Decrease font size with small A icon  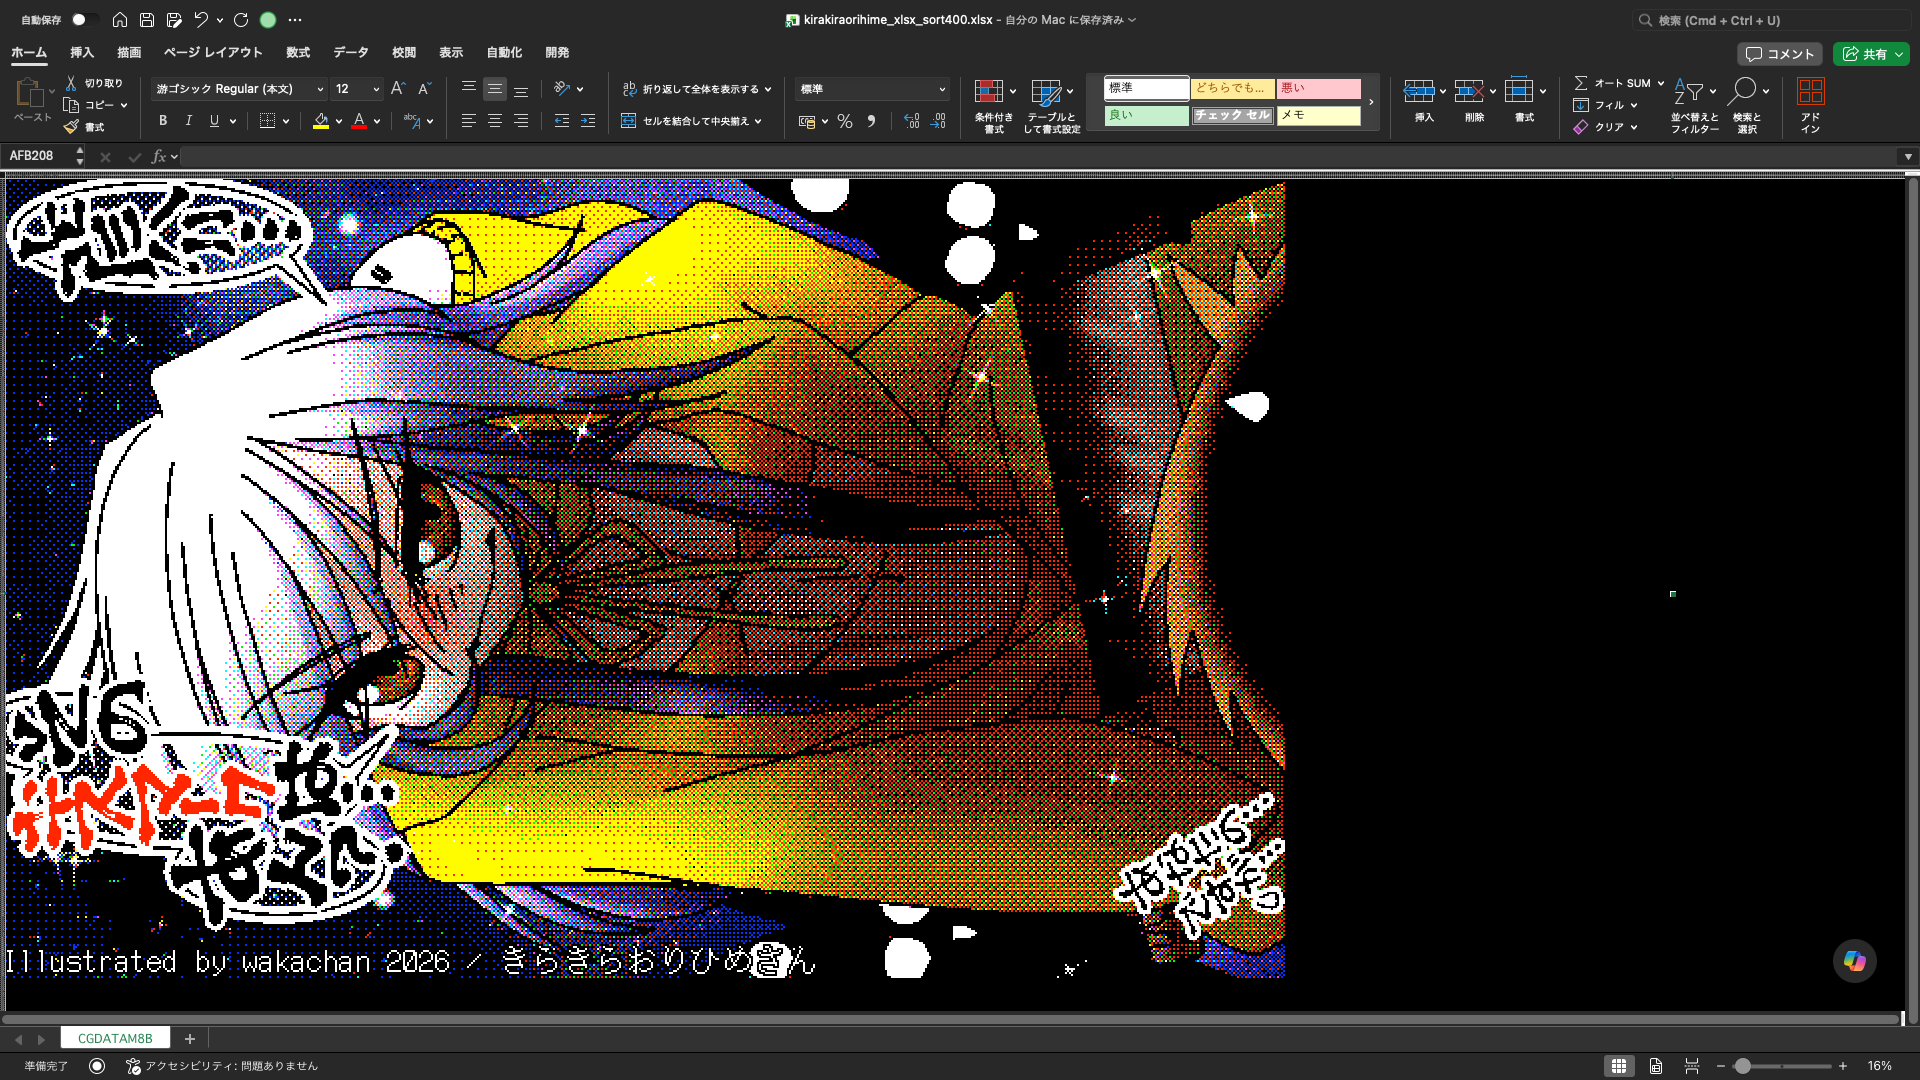(x=424, y=89)
